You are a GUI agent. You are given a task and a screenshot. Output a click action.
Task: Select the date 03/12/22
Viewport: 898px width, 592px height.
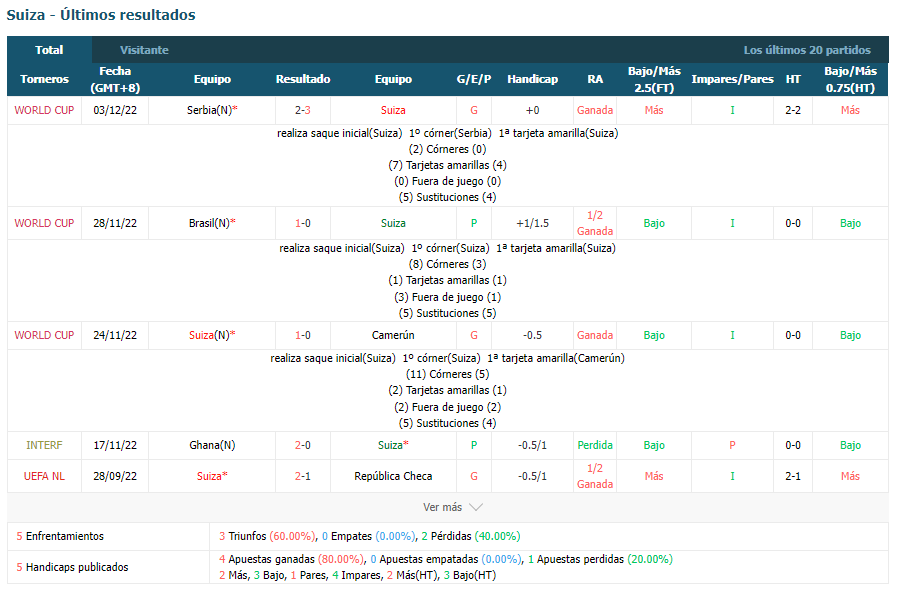115,110
